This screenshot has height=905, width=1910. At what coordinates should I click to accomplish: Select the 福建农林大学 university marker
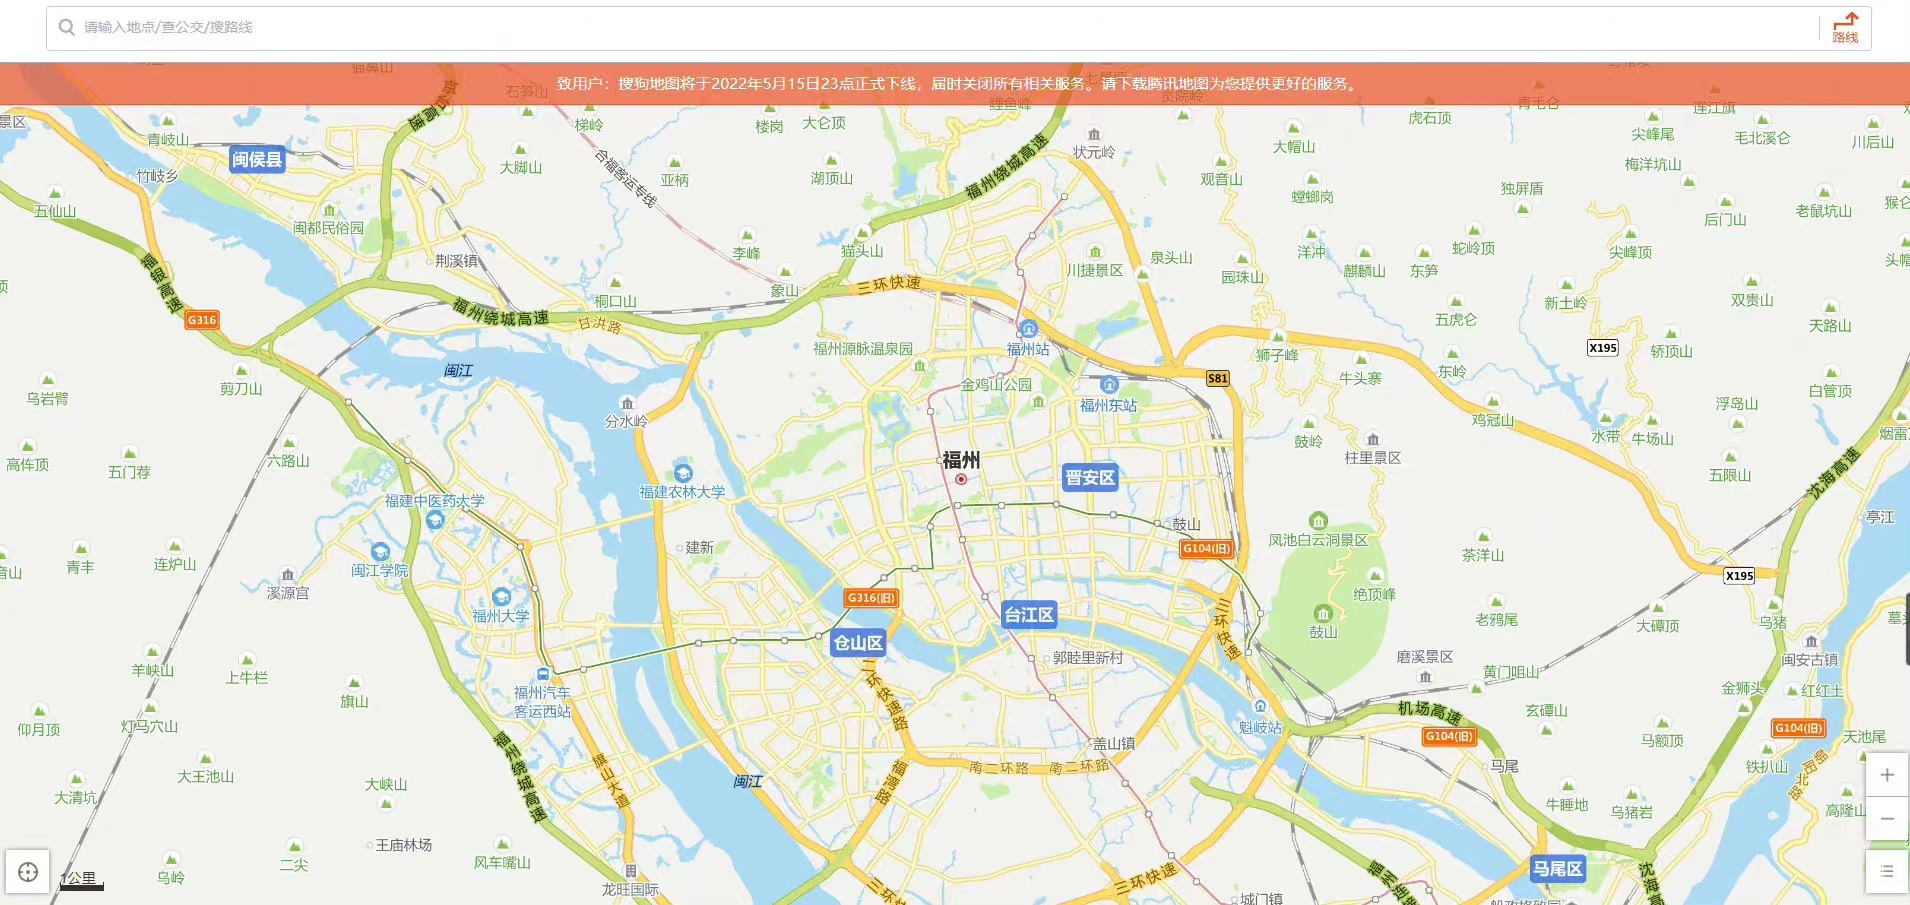pyautogui.click(x=683, y=472)
